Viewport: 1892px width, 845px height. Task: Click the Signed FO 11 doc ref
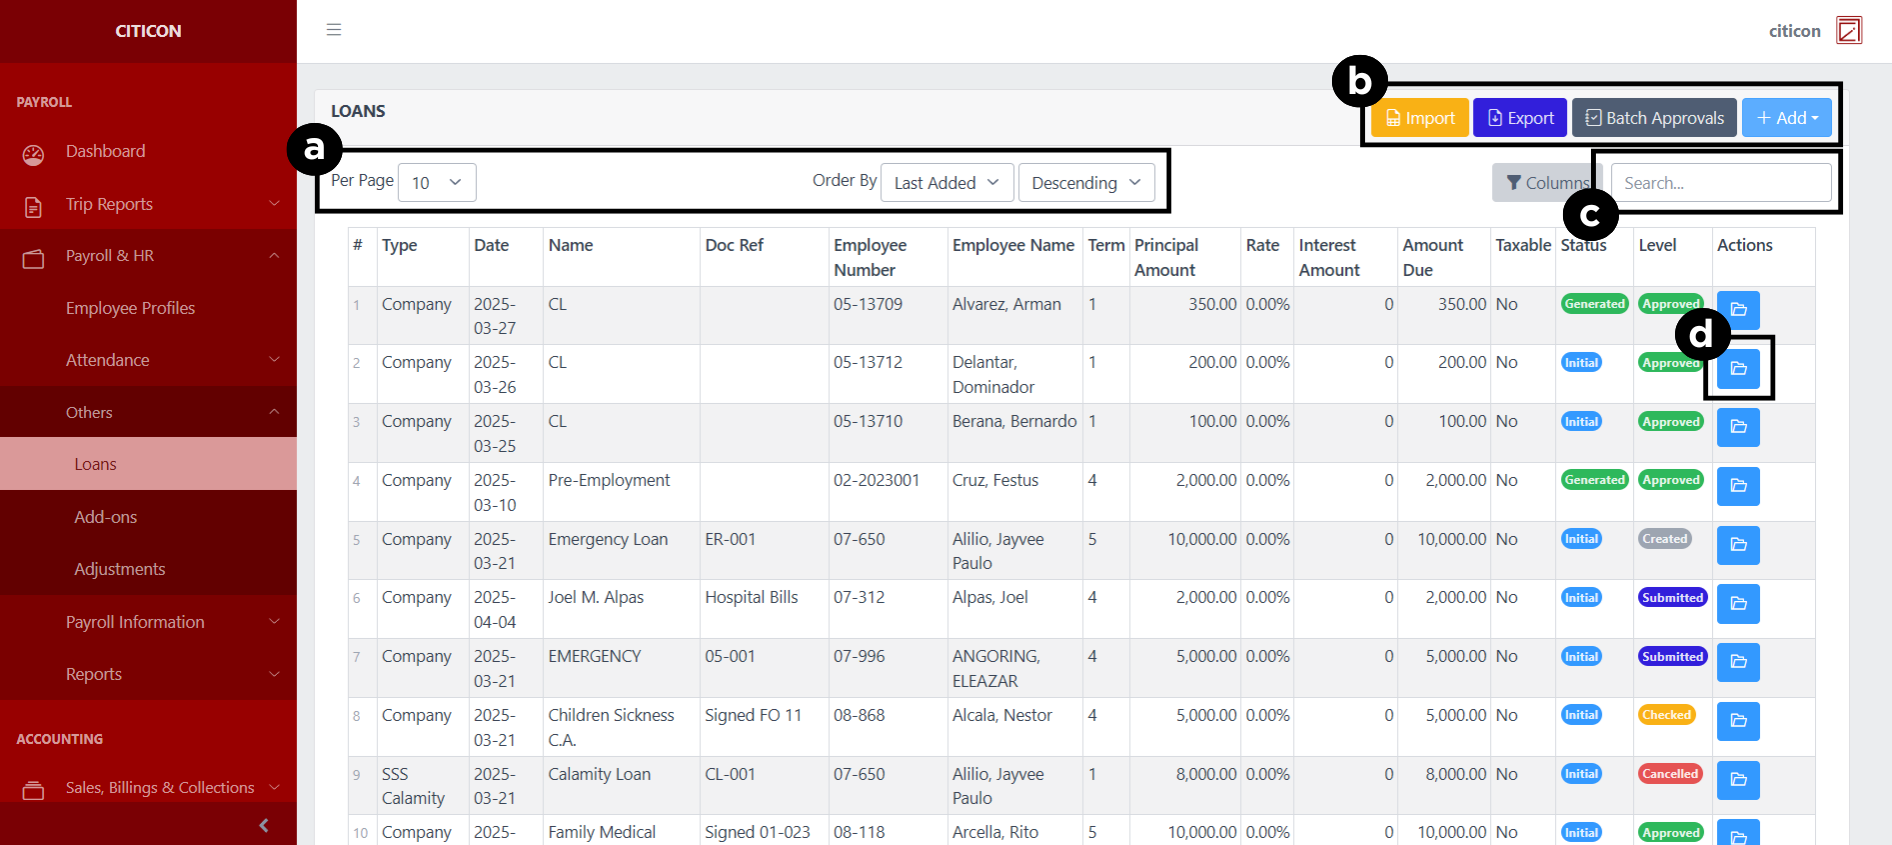[x=753, y=715]
